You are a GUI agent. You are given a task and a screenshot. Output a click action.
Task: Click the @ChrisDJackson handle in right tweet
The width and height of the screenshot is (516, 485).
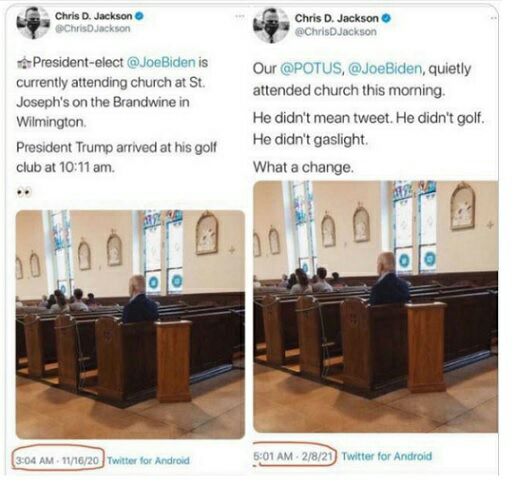[335, 32]
